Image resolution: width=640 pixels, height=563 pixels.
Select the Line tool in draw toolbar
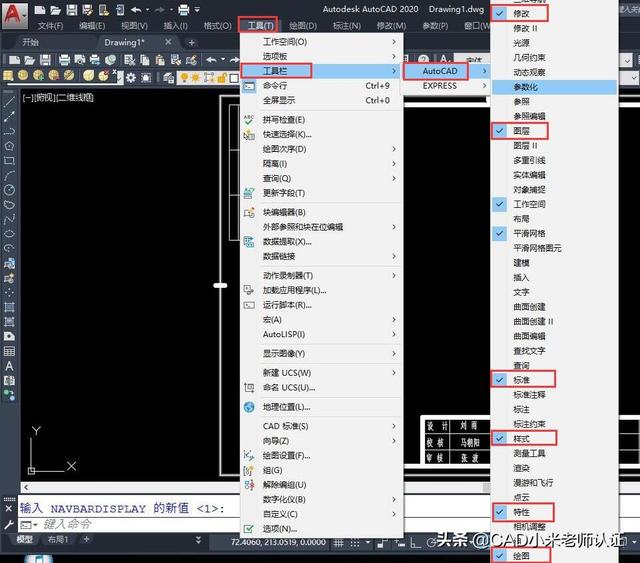(9, 101)
